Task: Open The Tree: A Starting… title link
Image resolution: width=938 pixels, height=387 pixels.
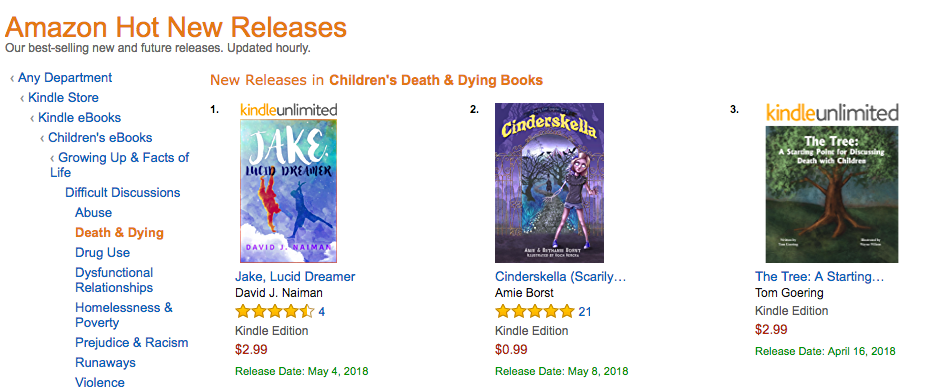Action: [820, 277]
